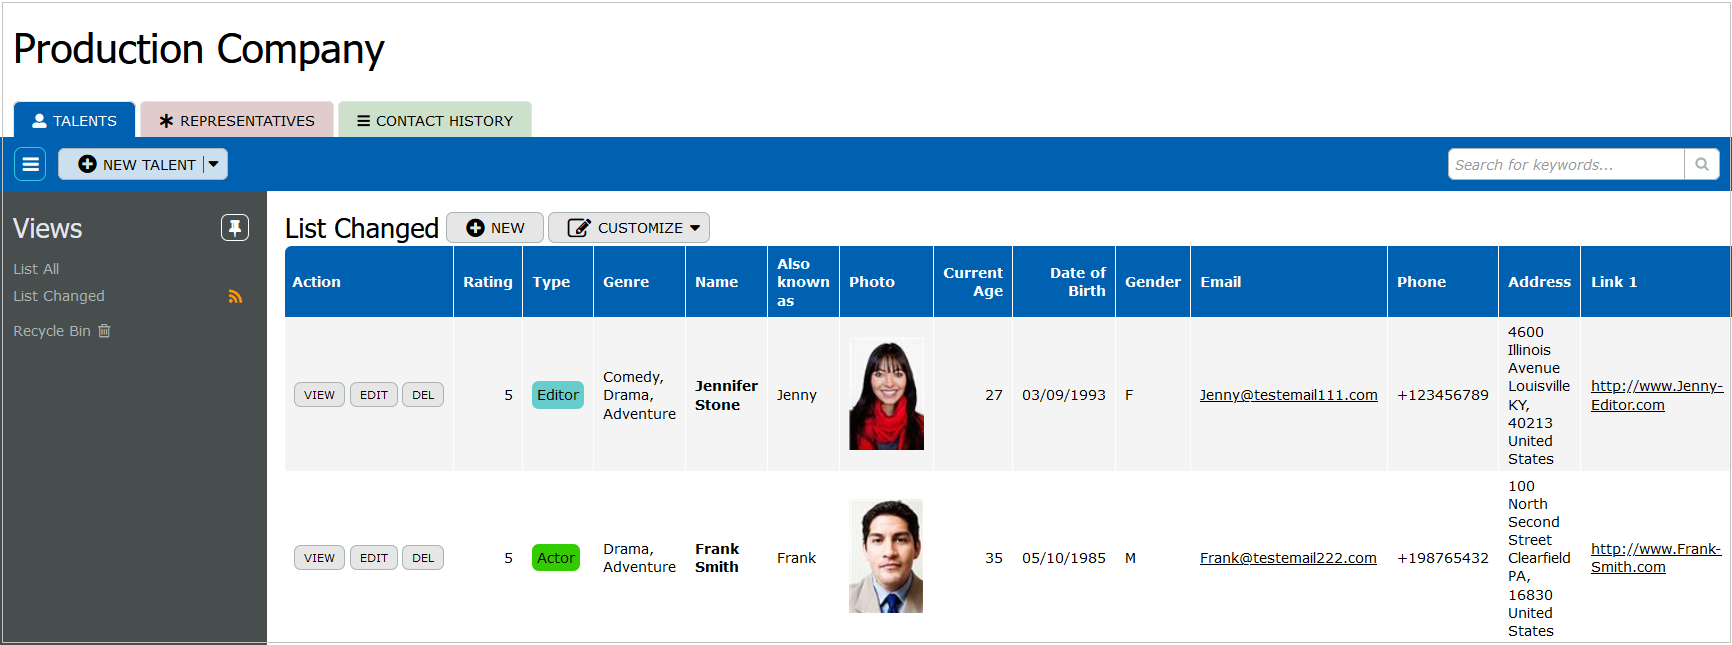Click in the keyword search field

1565,164
